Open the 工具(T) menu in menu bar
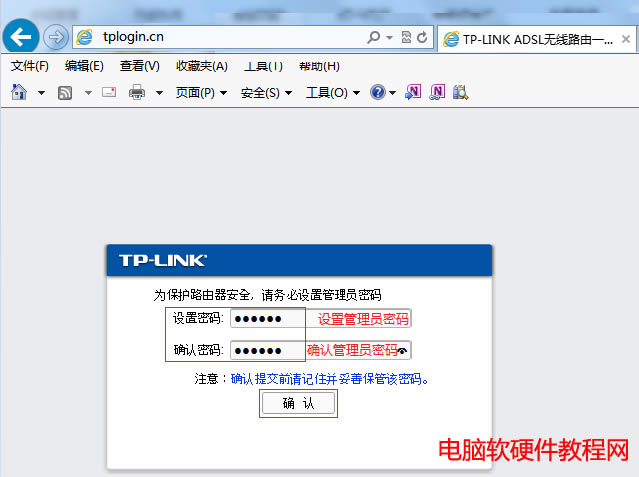The image size is (639, 477). [x=263, y=66]
